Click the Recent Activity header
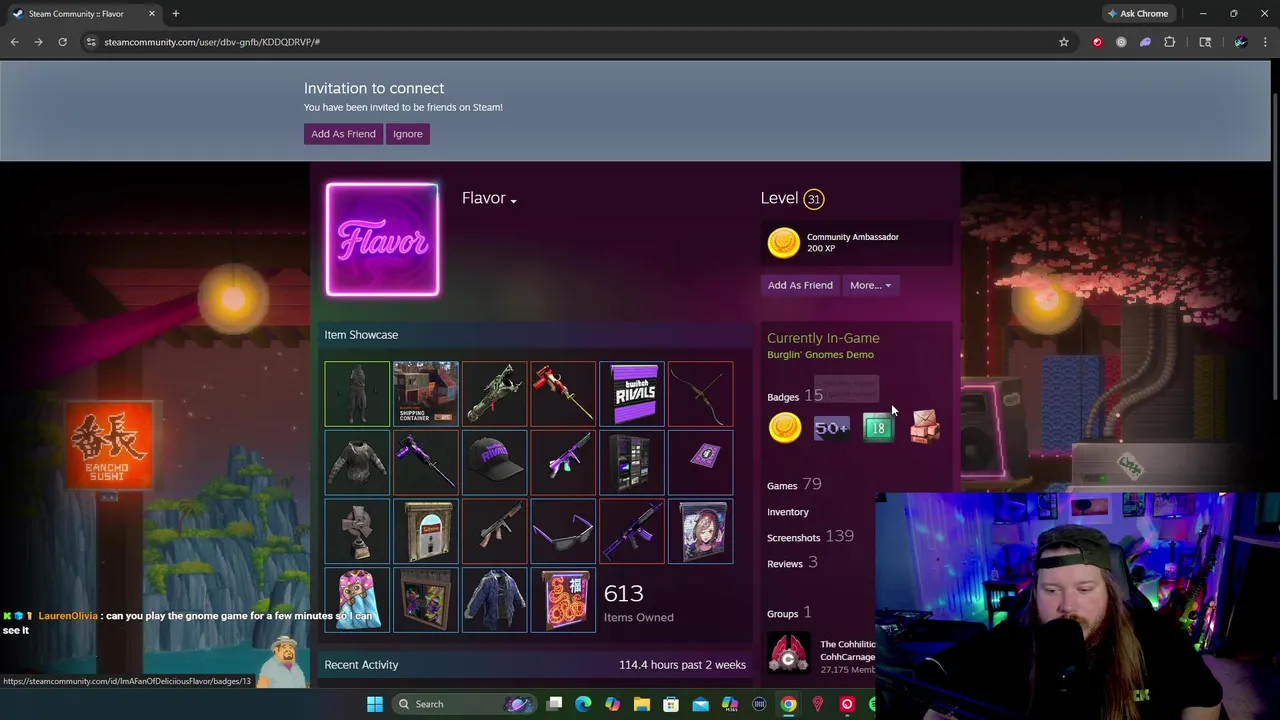The height and width of the screenshot is (720, 1280). click(361, 665)
